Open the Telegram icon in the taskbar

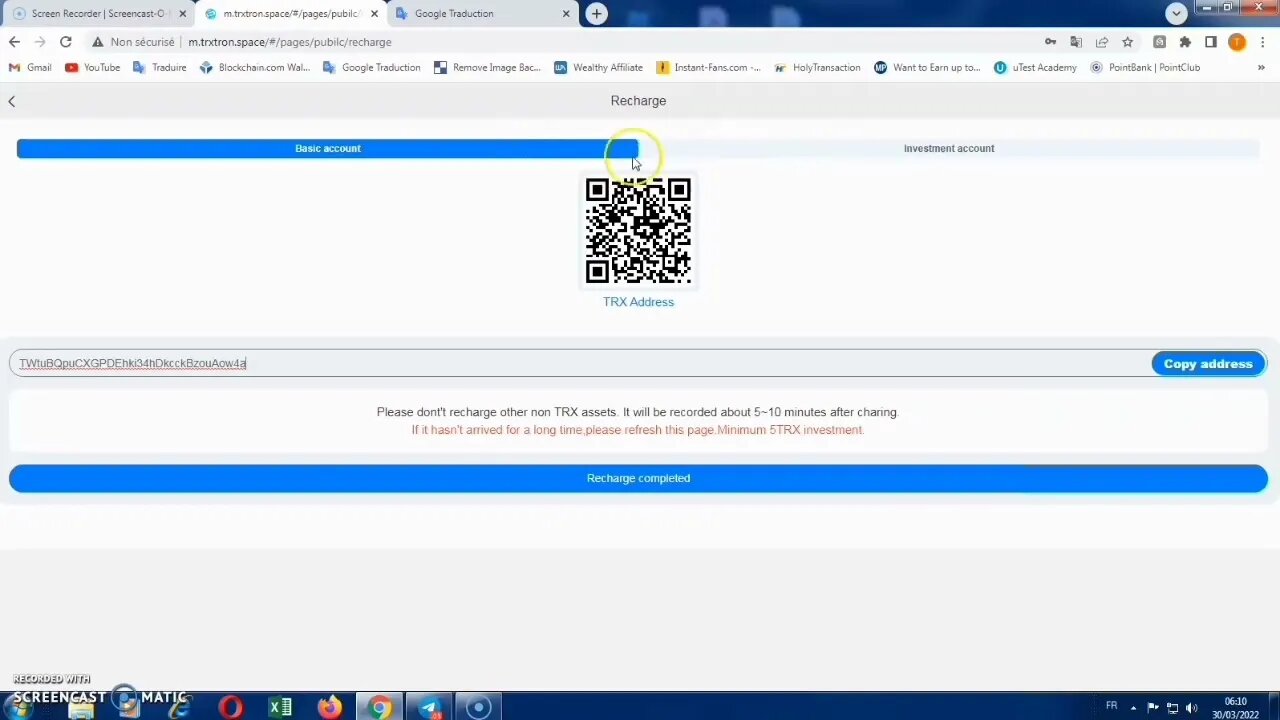(429, 707)
